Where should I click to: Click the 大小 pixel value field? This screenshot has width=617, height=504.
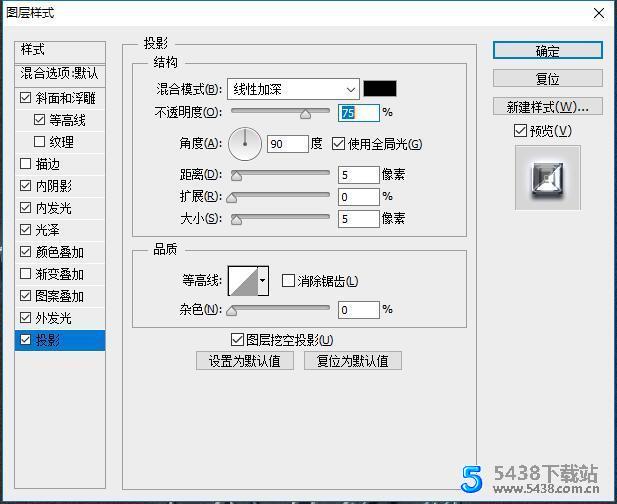pos(358,219)
